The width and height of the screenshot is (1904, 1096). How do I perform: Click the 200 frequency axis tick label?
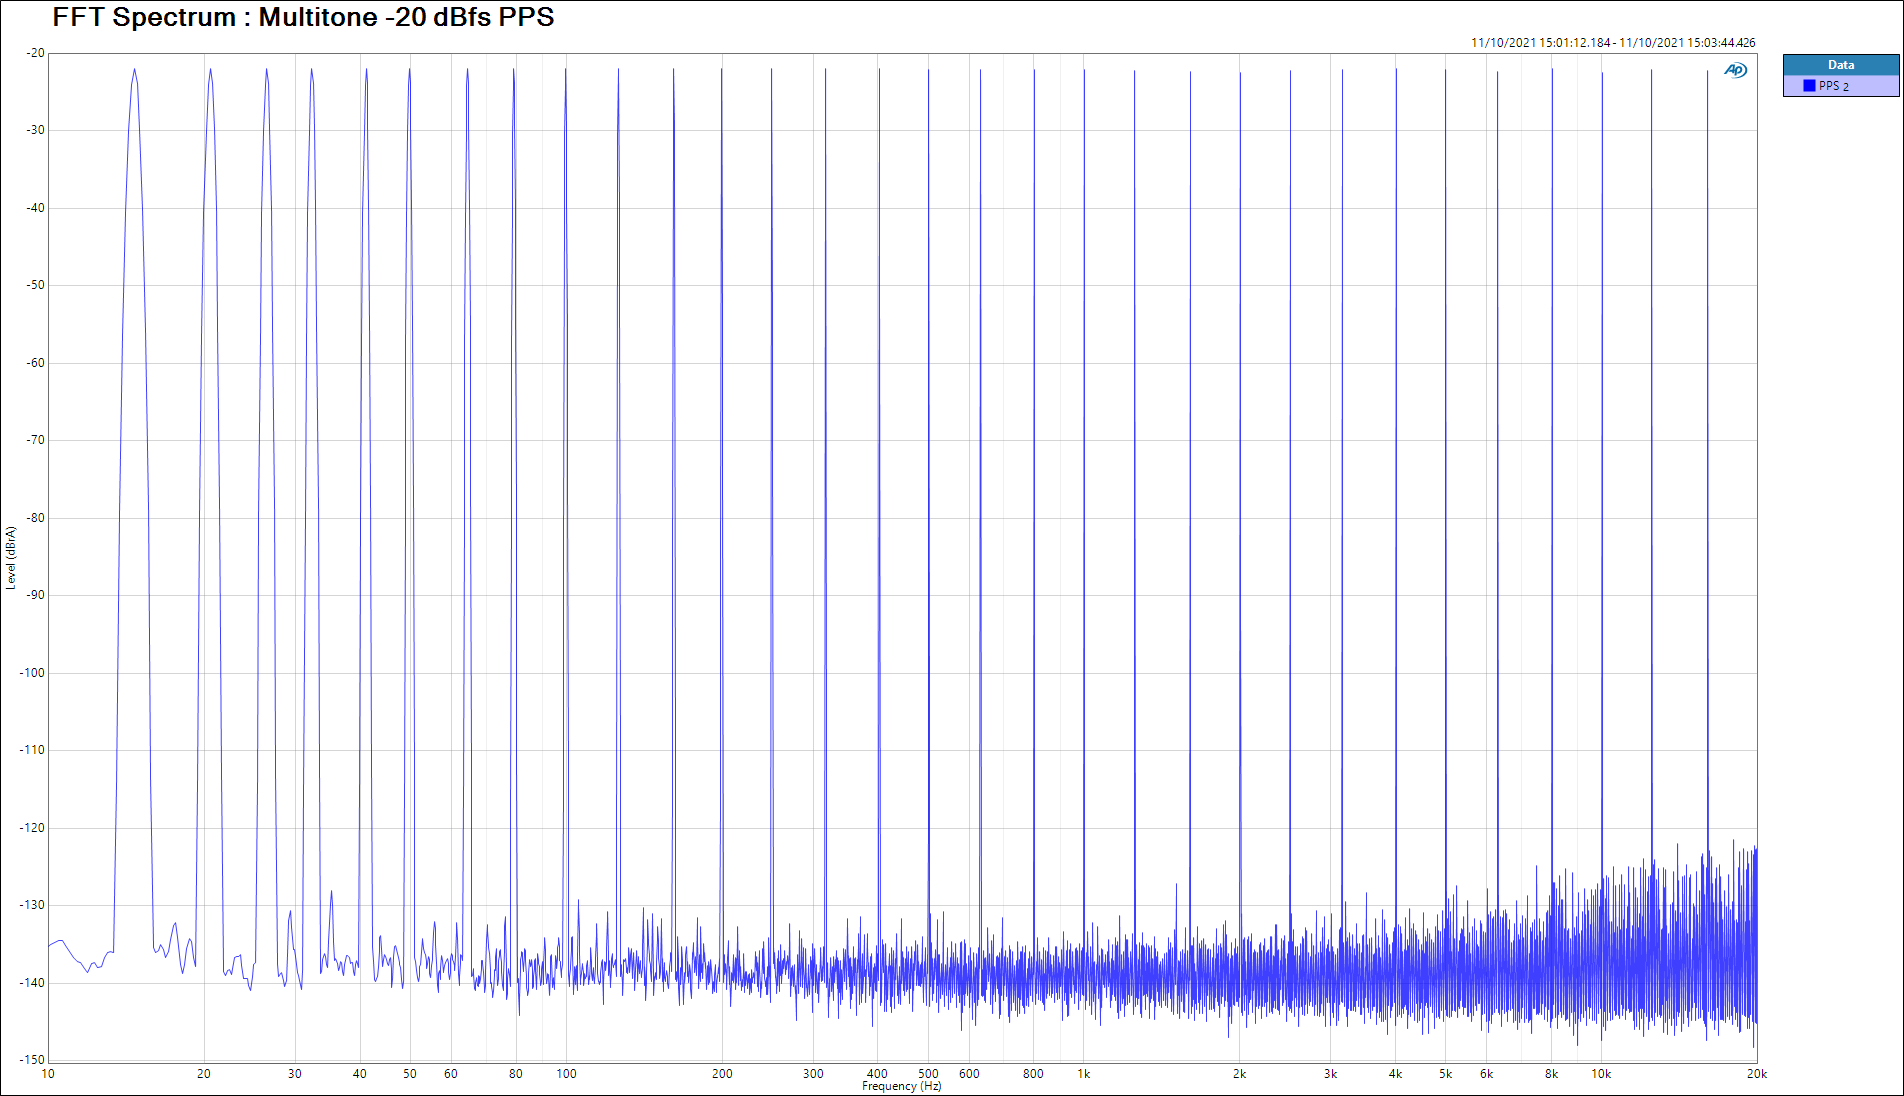pyautogui.click(x=722, y=1074)
